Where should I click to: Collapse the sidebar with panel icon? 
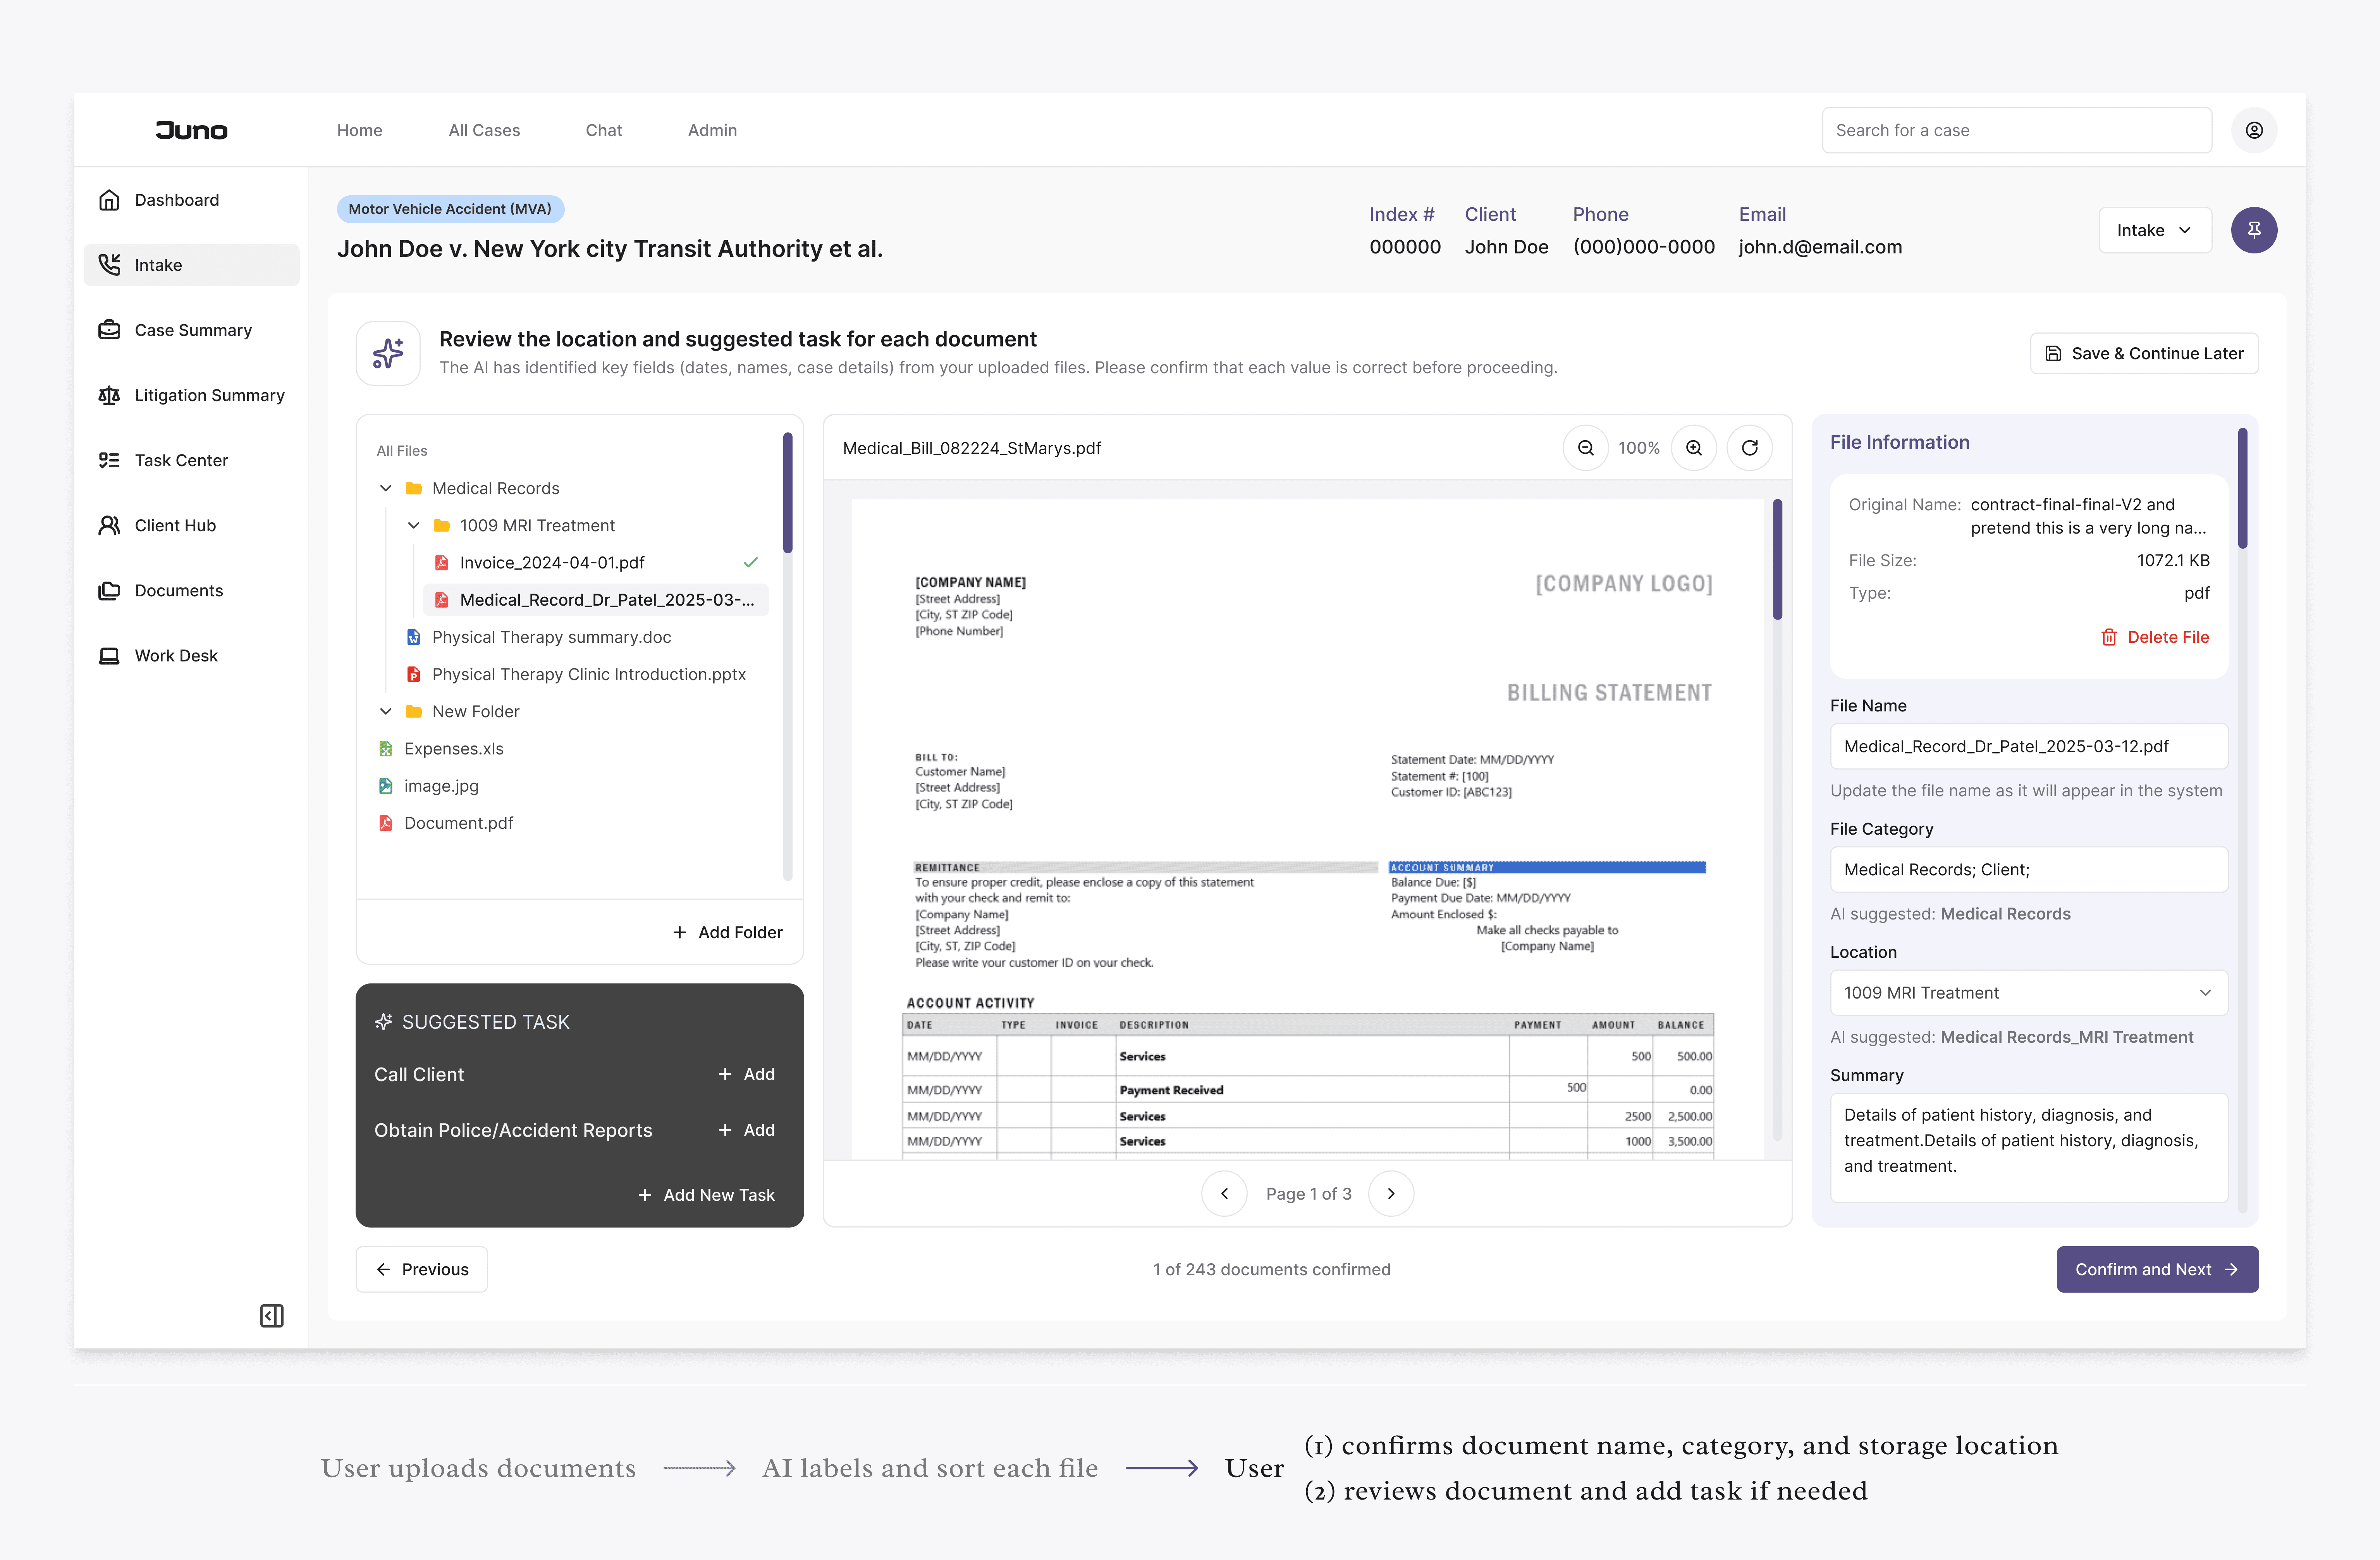pyautogui.click(x=271, y=1315)
